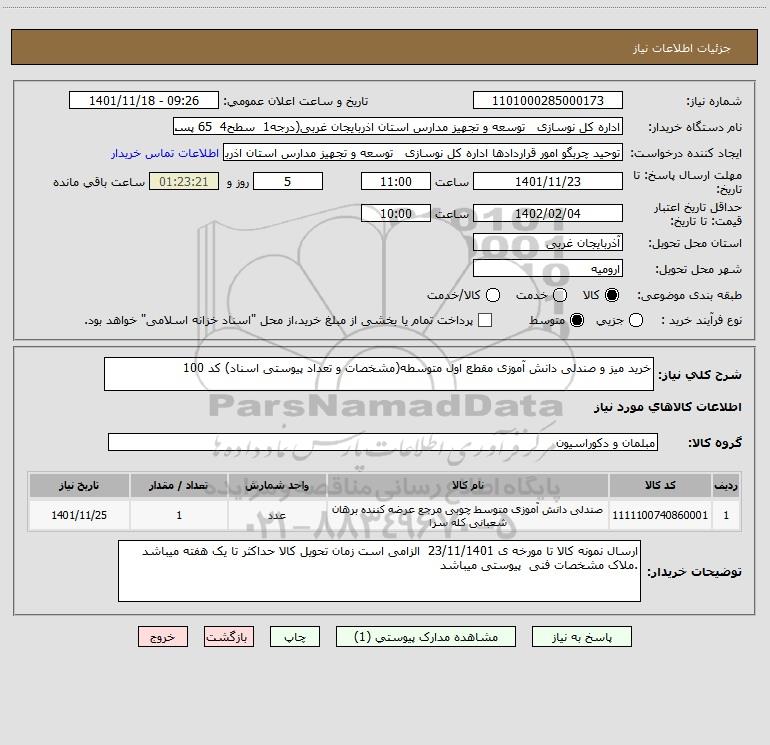Click the نام کالا column header
The width and height of the screenshot is (770, 745).
(468, 485)
